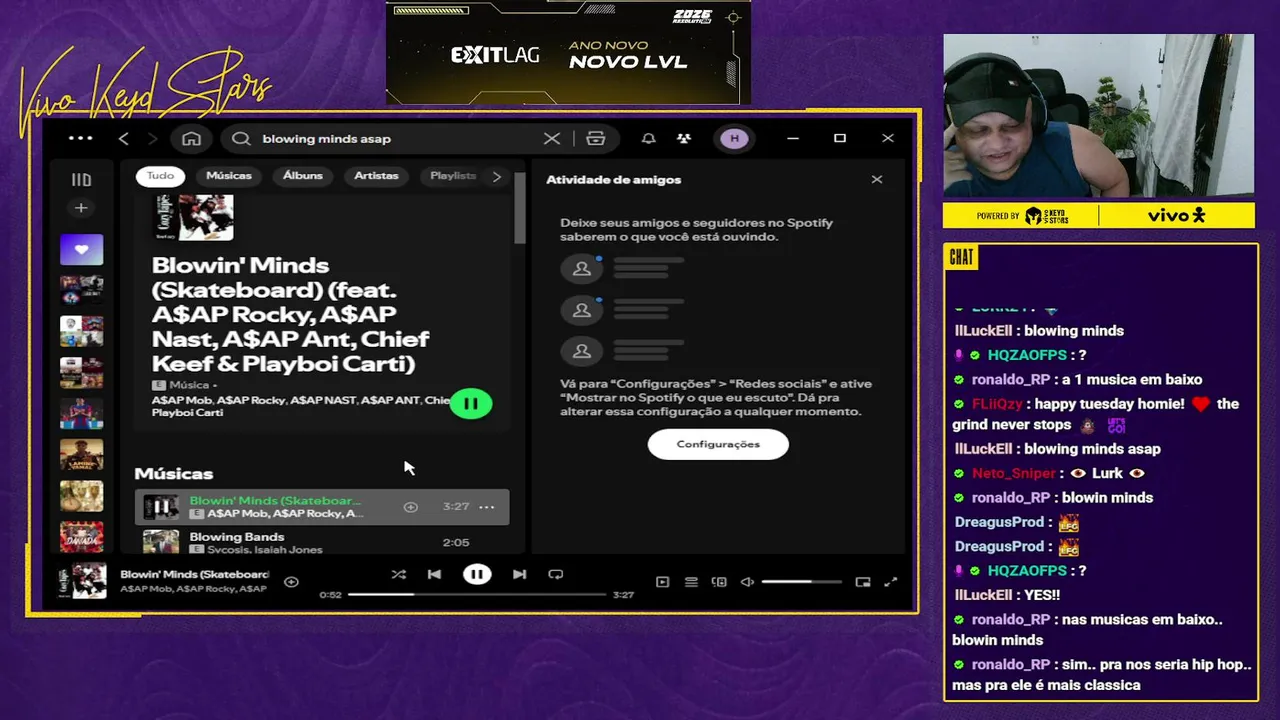
Task: Enter full screen with expand icon
Action: coord(891,581)
